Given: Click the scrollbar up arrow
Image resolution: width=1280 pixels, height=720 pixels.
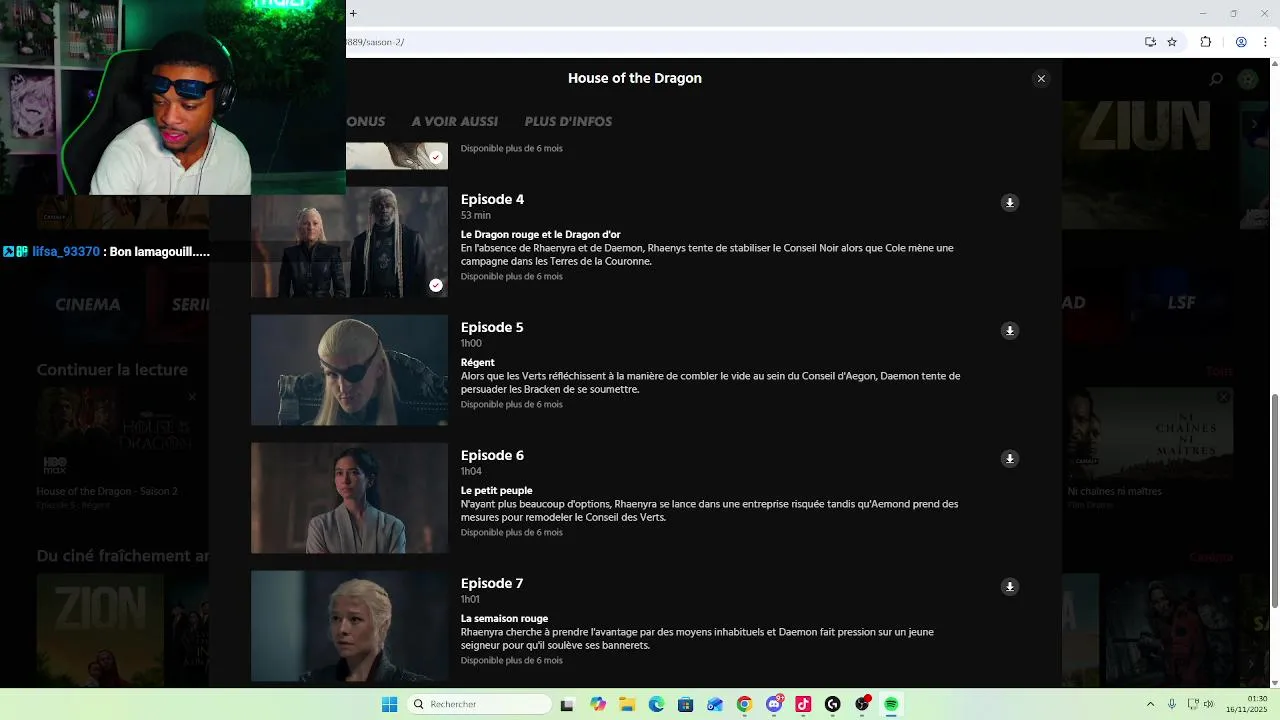Looking at the screenshot, I should click(1274, 63).
